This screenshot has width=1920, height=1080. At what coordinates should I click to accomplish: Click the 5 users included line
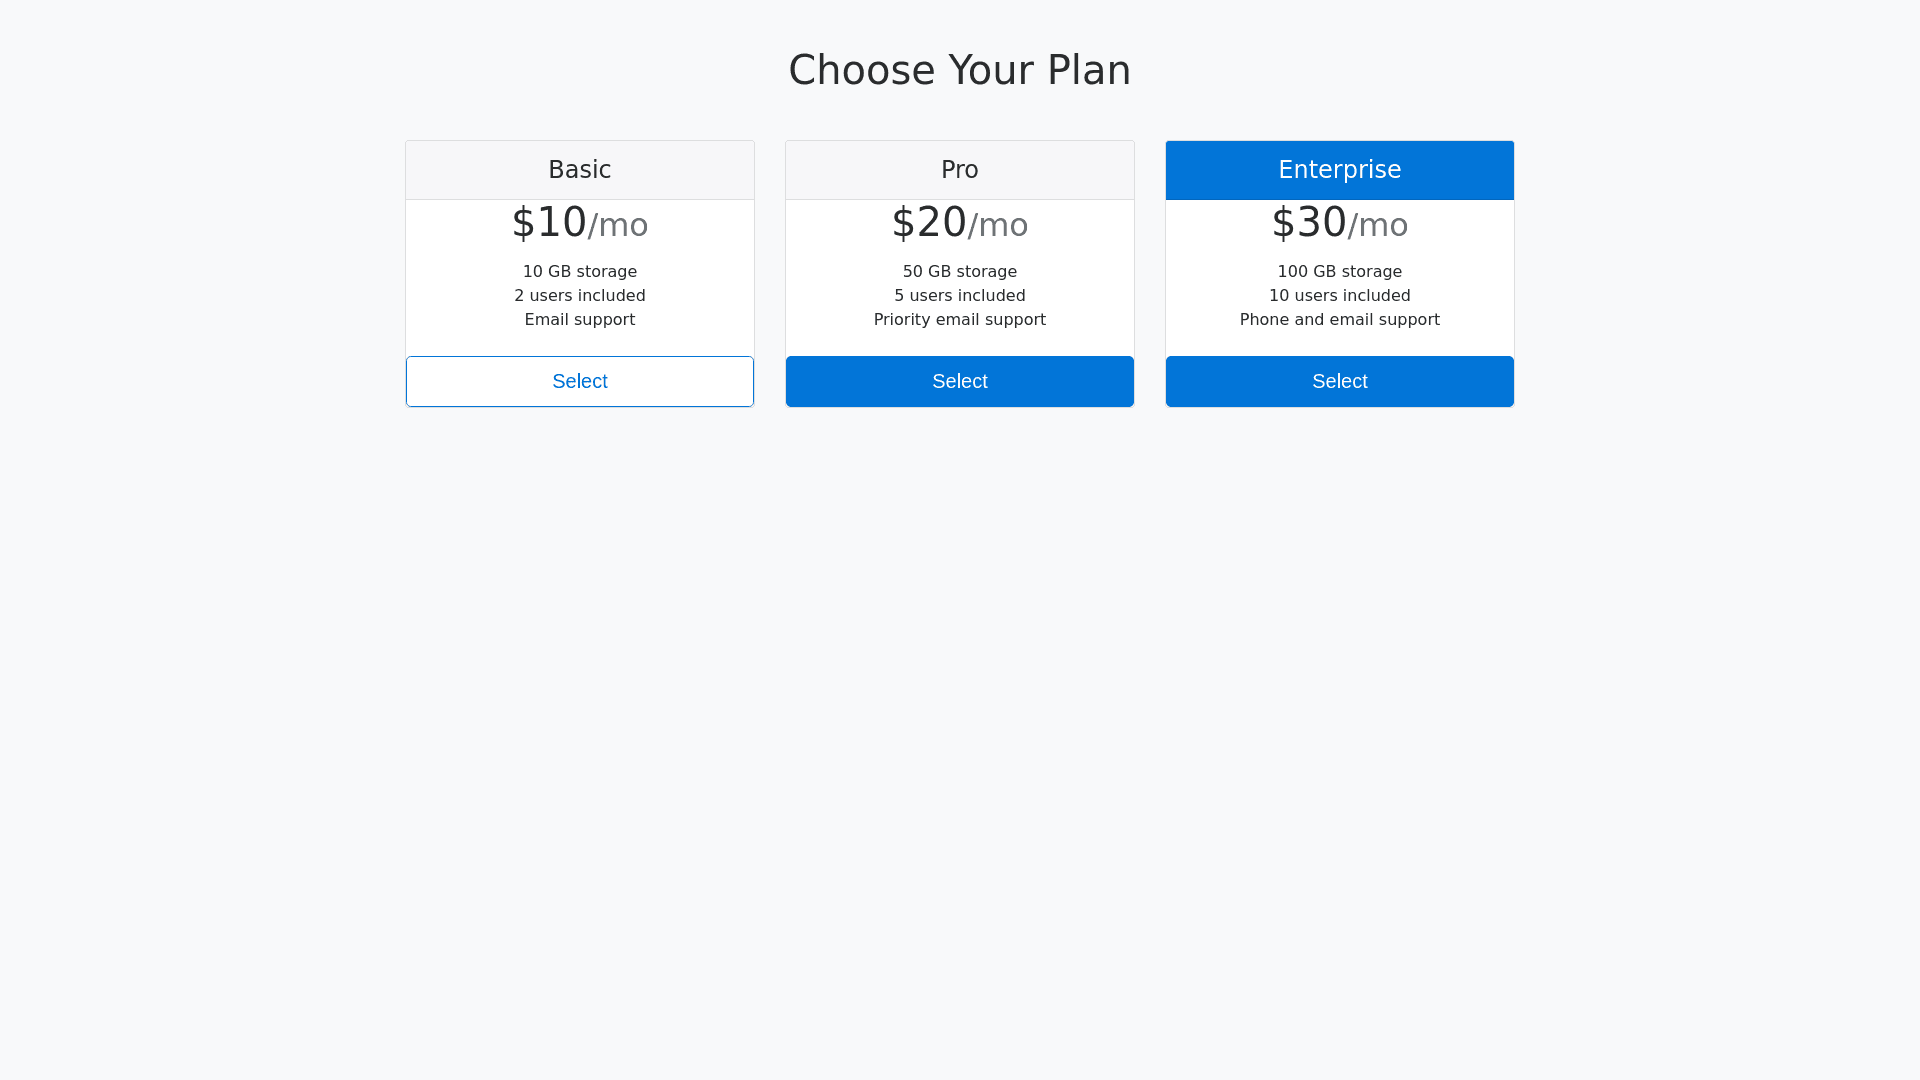(x=960, y=296)
